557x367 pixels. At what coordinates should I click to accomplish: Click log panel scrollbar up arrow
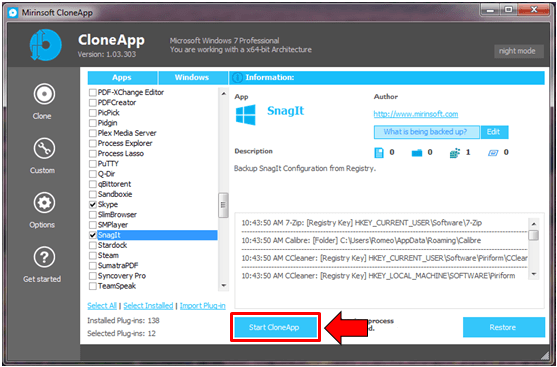pos(534,224)
